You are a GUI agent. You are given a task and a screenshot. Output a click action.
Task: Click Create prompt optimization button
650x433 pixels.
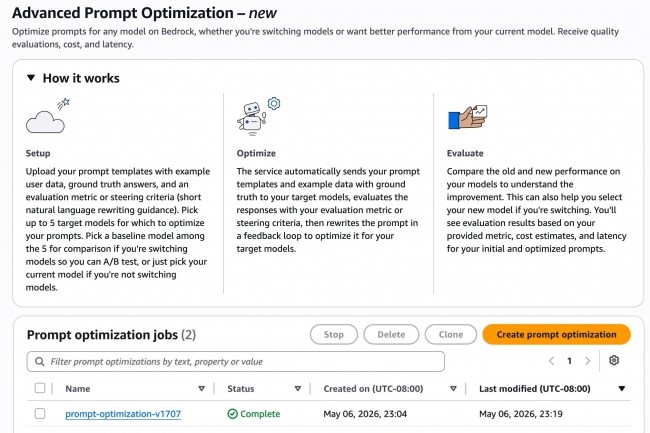[x=556, y=334]
